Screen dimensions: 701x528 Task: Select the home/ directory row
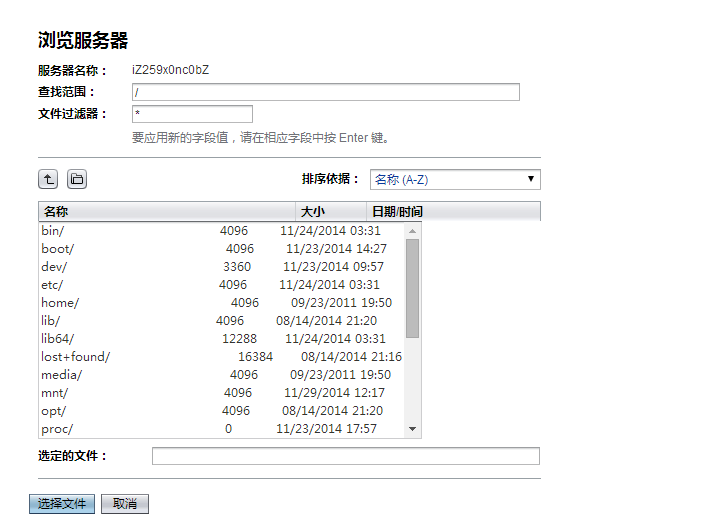[222, 303]
